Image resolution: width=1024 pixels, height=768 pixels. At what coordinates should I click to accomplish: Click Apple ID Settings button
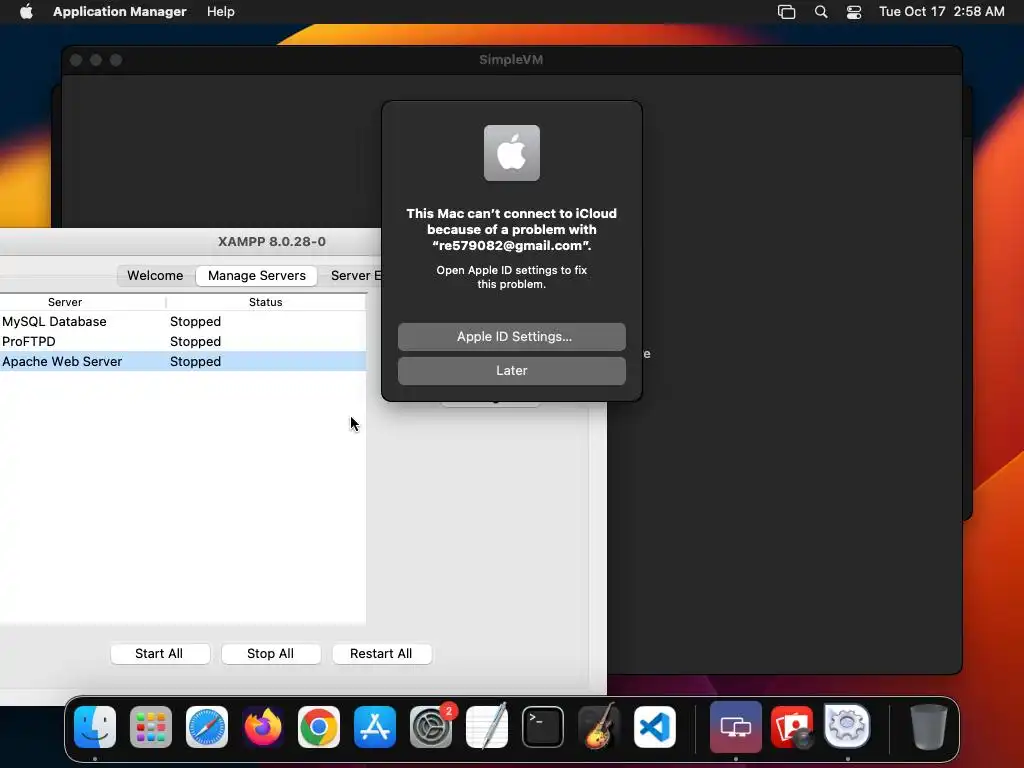click(x=511, y=336)
